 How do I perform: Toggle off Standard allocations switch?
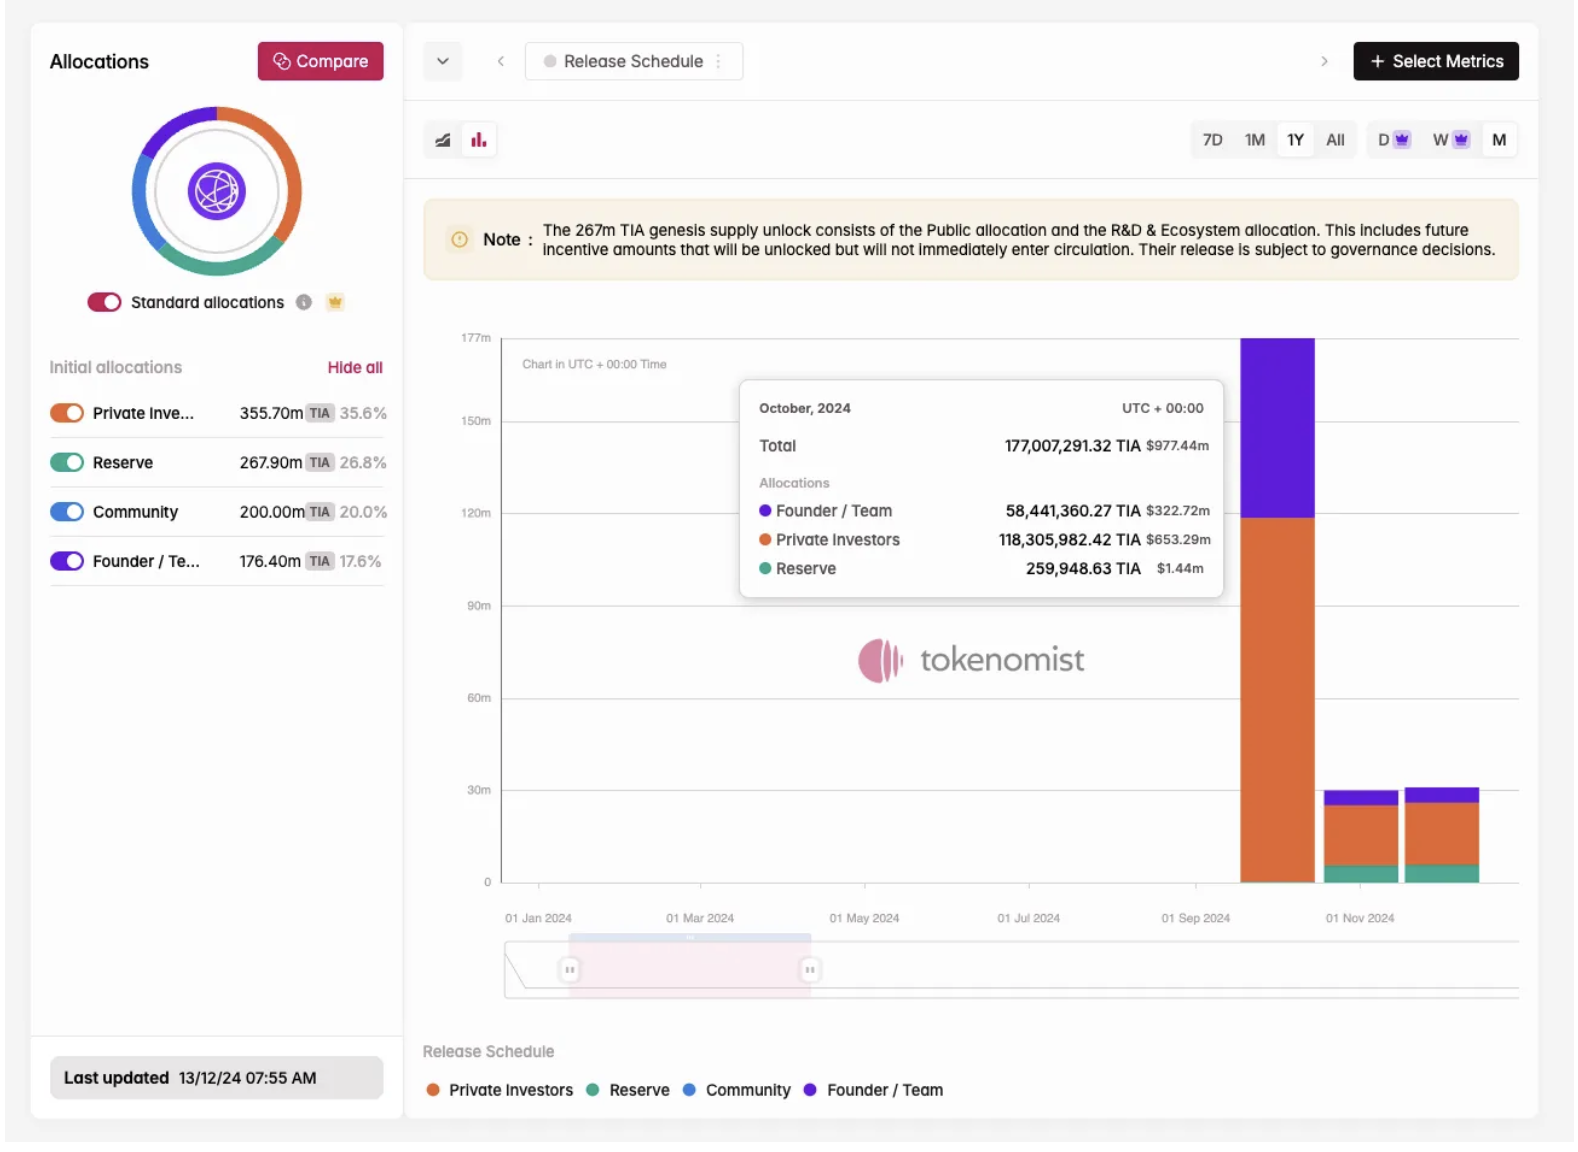(x=104, y=302)
